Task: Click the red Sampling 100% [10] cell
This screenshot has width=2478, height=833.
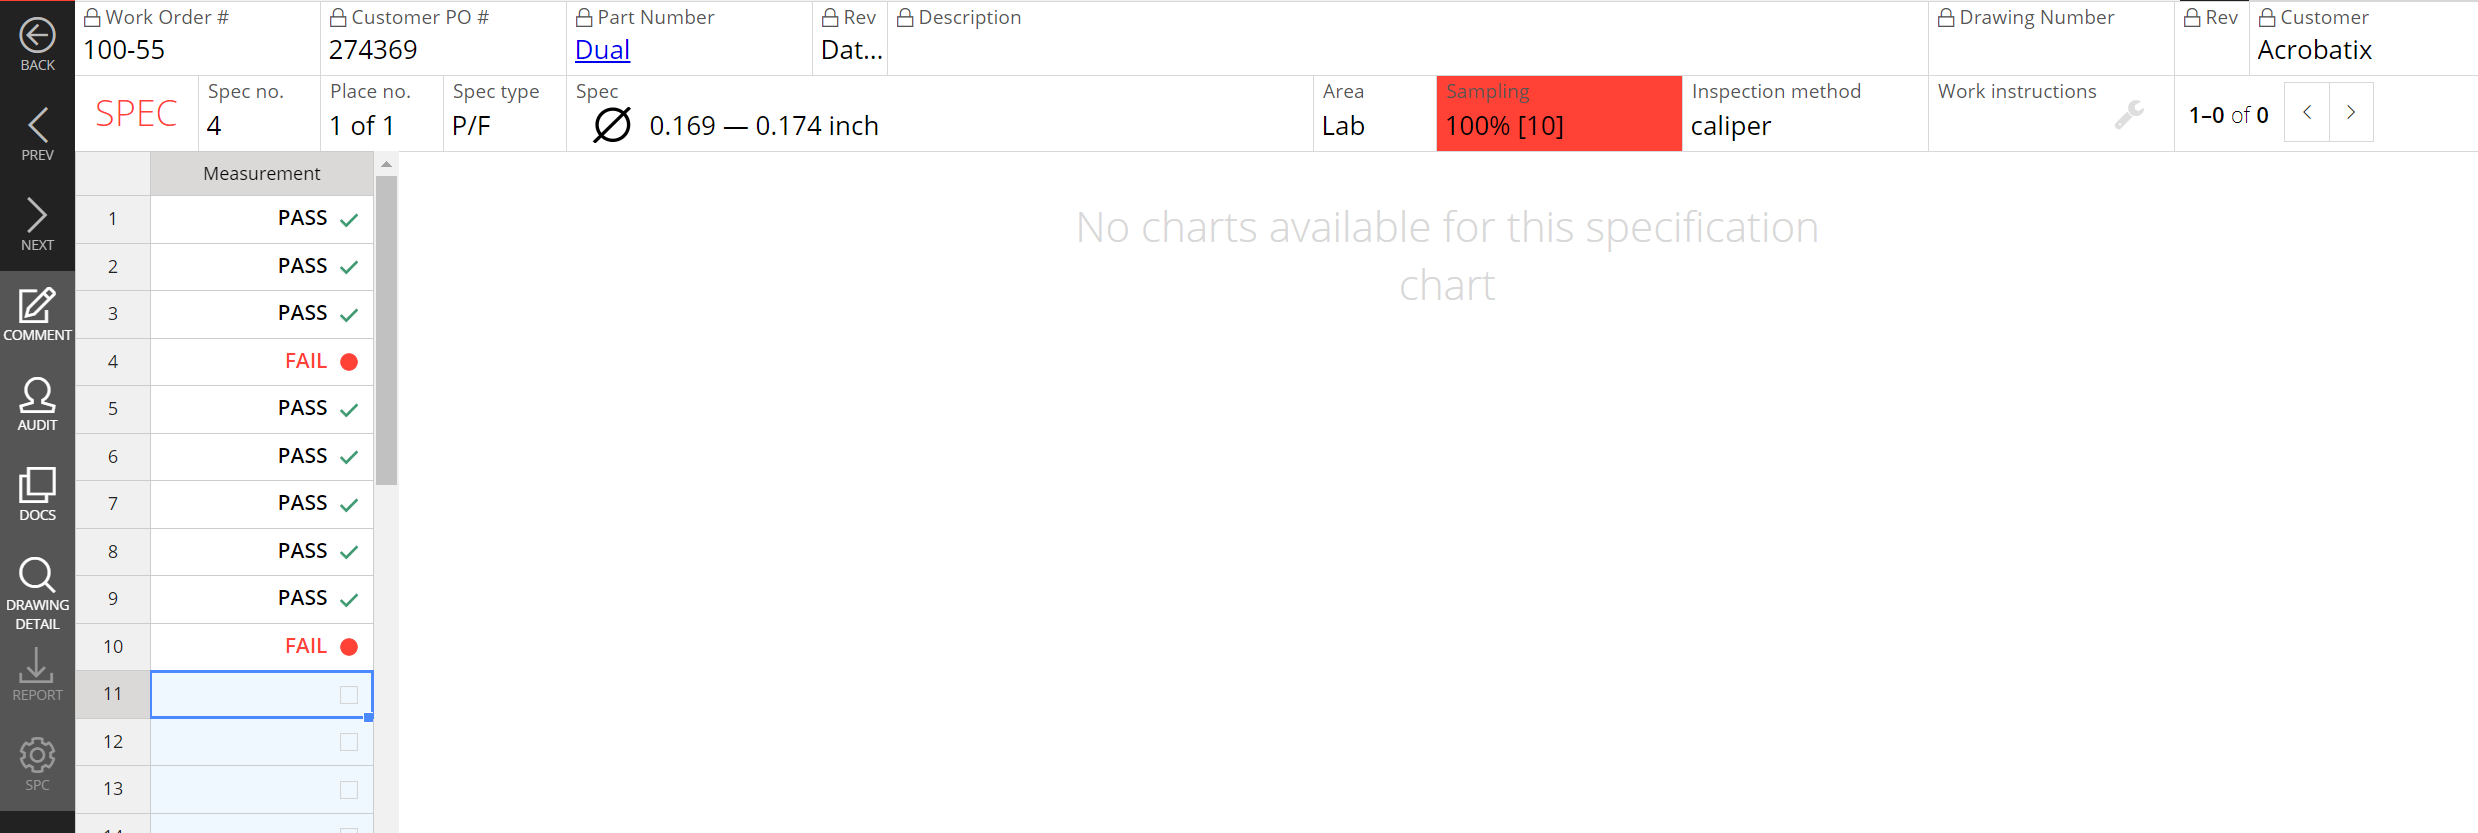Action: [x=1558, y=114]
